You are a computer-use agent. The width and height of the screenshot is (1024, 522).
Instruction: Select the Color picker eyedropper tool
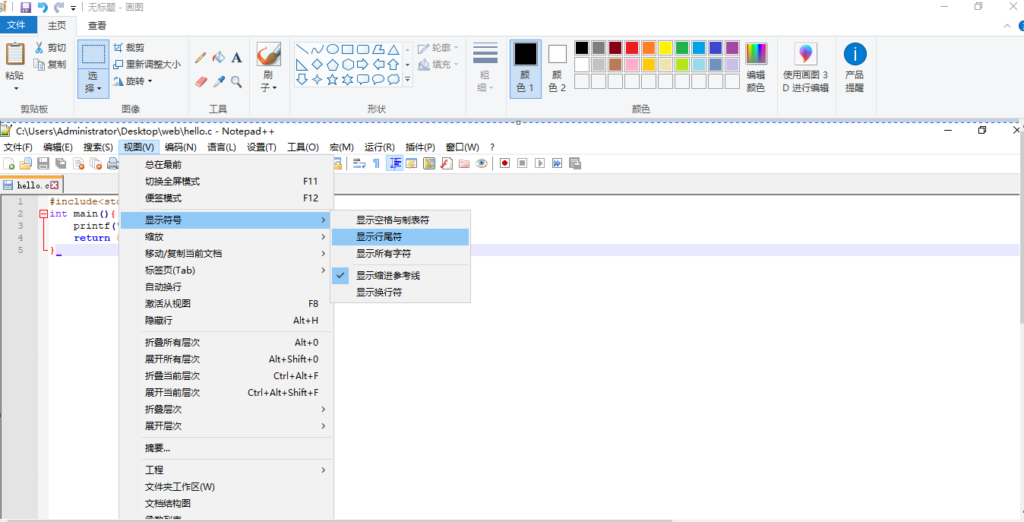(218, 81)
